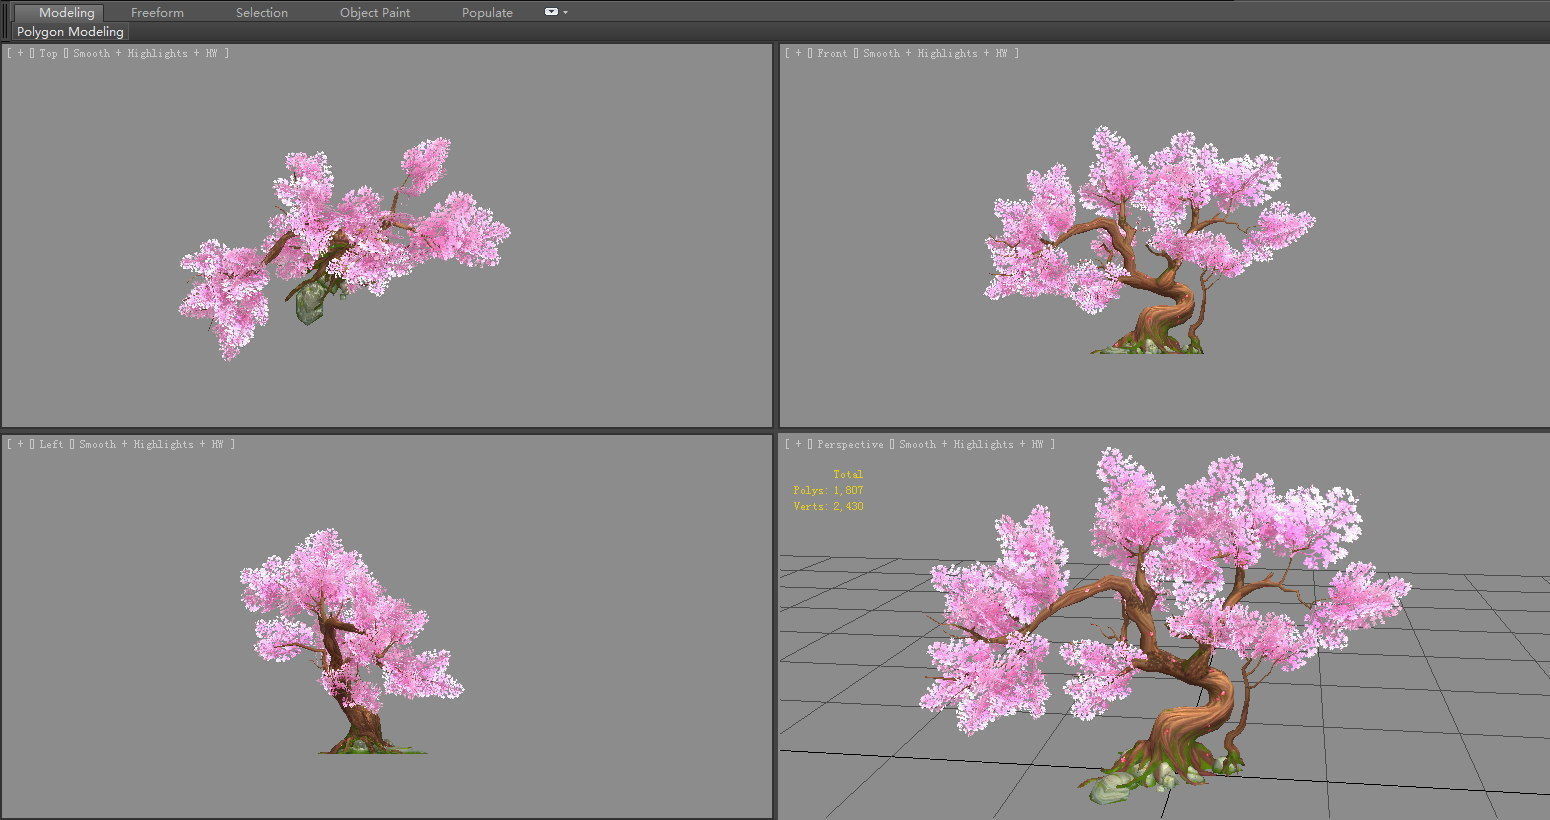Open Perspective viewport Smooth + Highlights shading menu
Viewport: 1550px width, 820px height.
[971, 444]
